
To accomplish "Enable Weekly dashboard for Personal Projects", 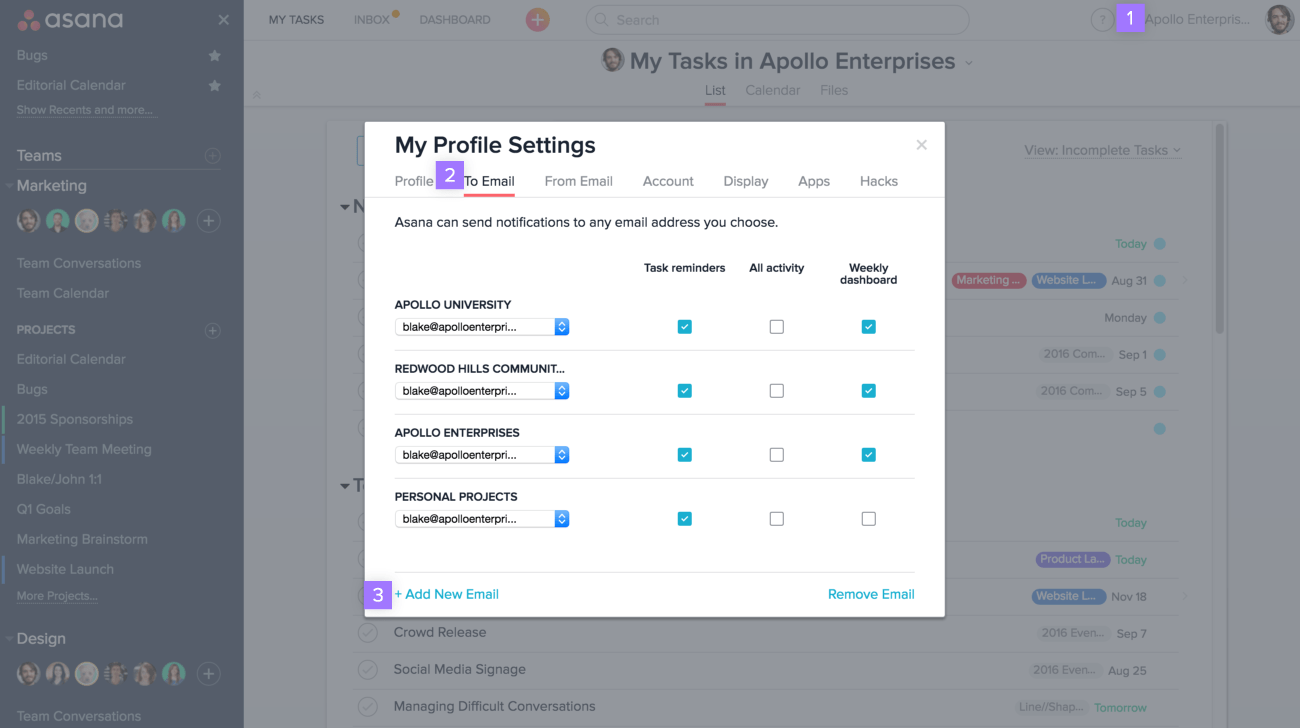I will [868, 519].
